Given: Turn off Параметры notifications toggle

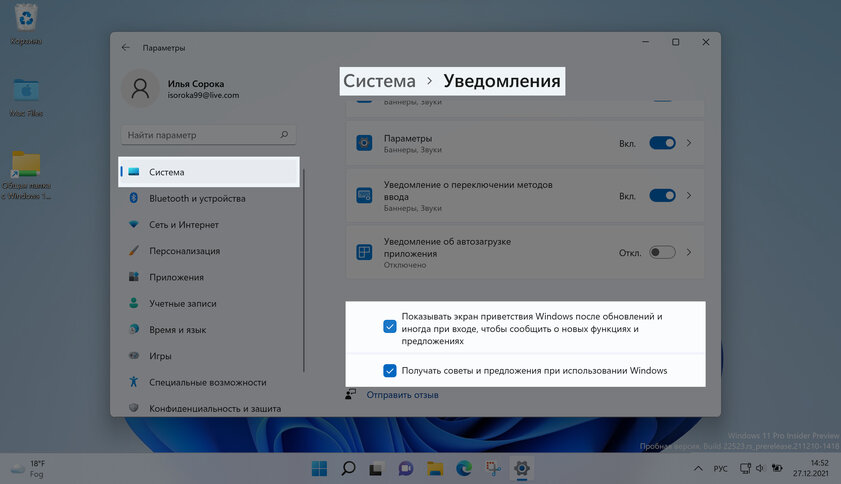Looking at the screenshot, I should [662, 143].
